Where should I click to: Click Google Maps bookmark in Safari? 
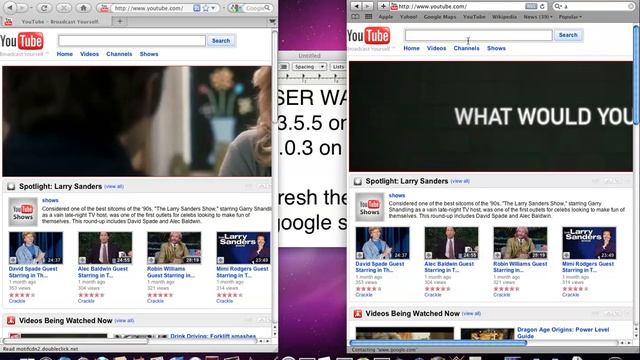click(440, 17)
